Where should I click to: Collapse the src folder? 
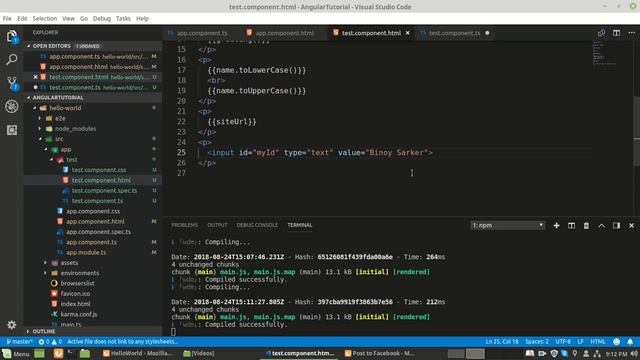(40, 139)
